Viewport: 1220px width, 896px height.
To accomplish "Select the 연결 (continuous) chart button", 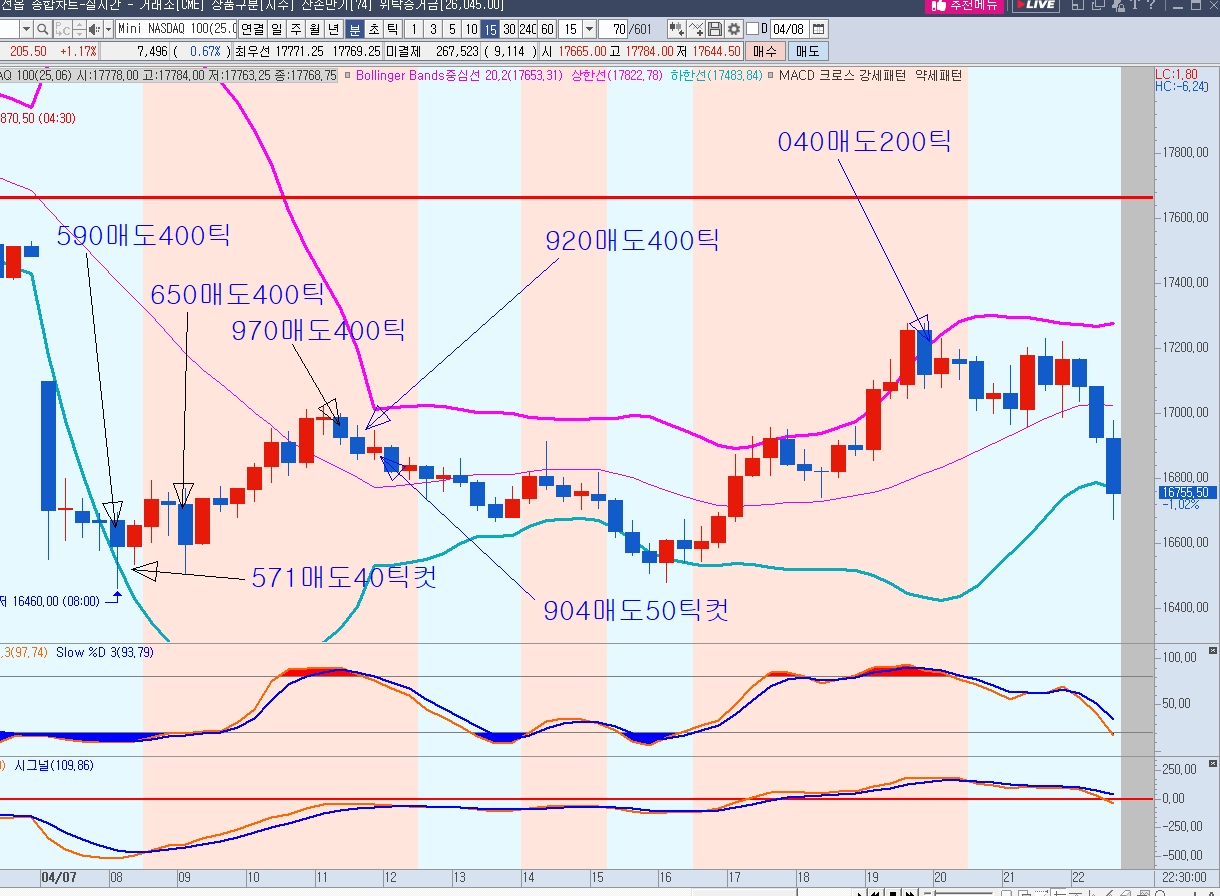I will click(x=252, y=29).
